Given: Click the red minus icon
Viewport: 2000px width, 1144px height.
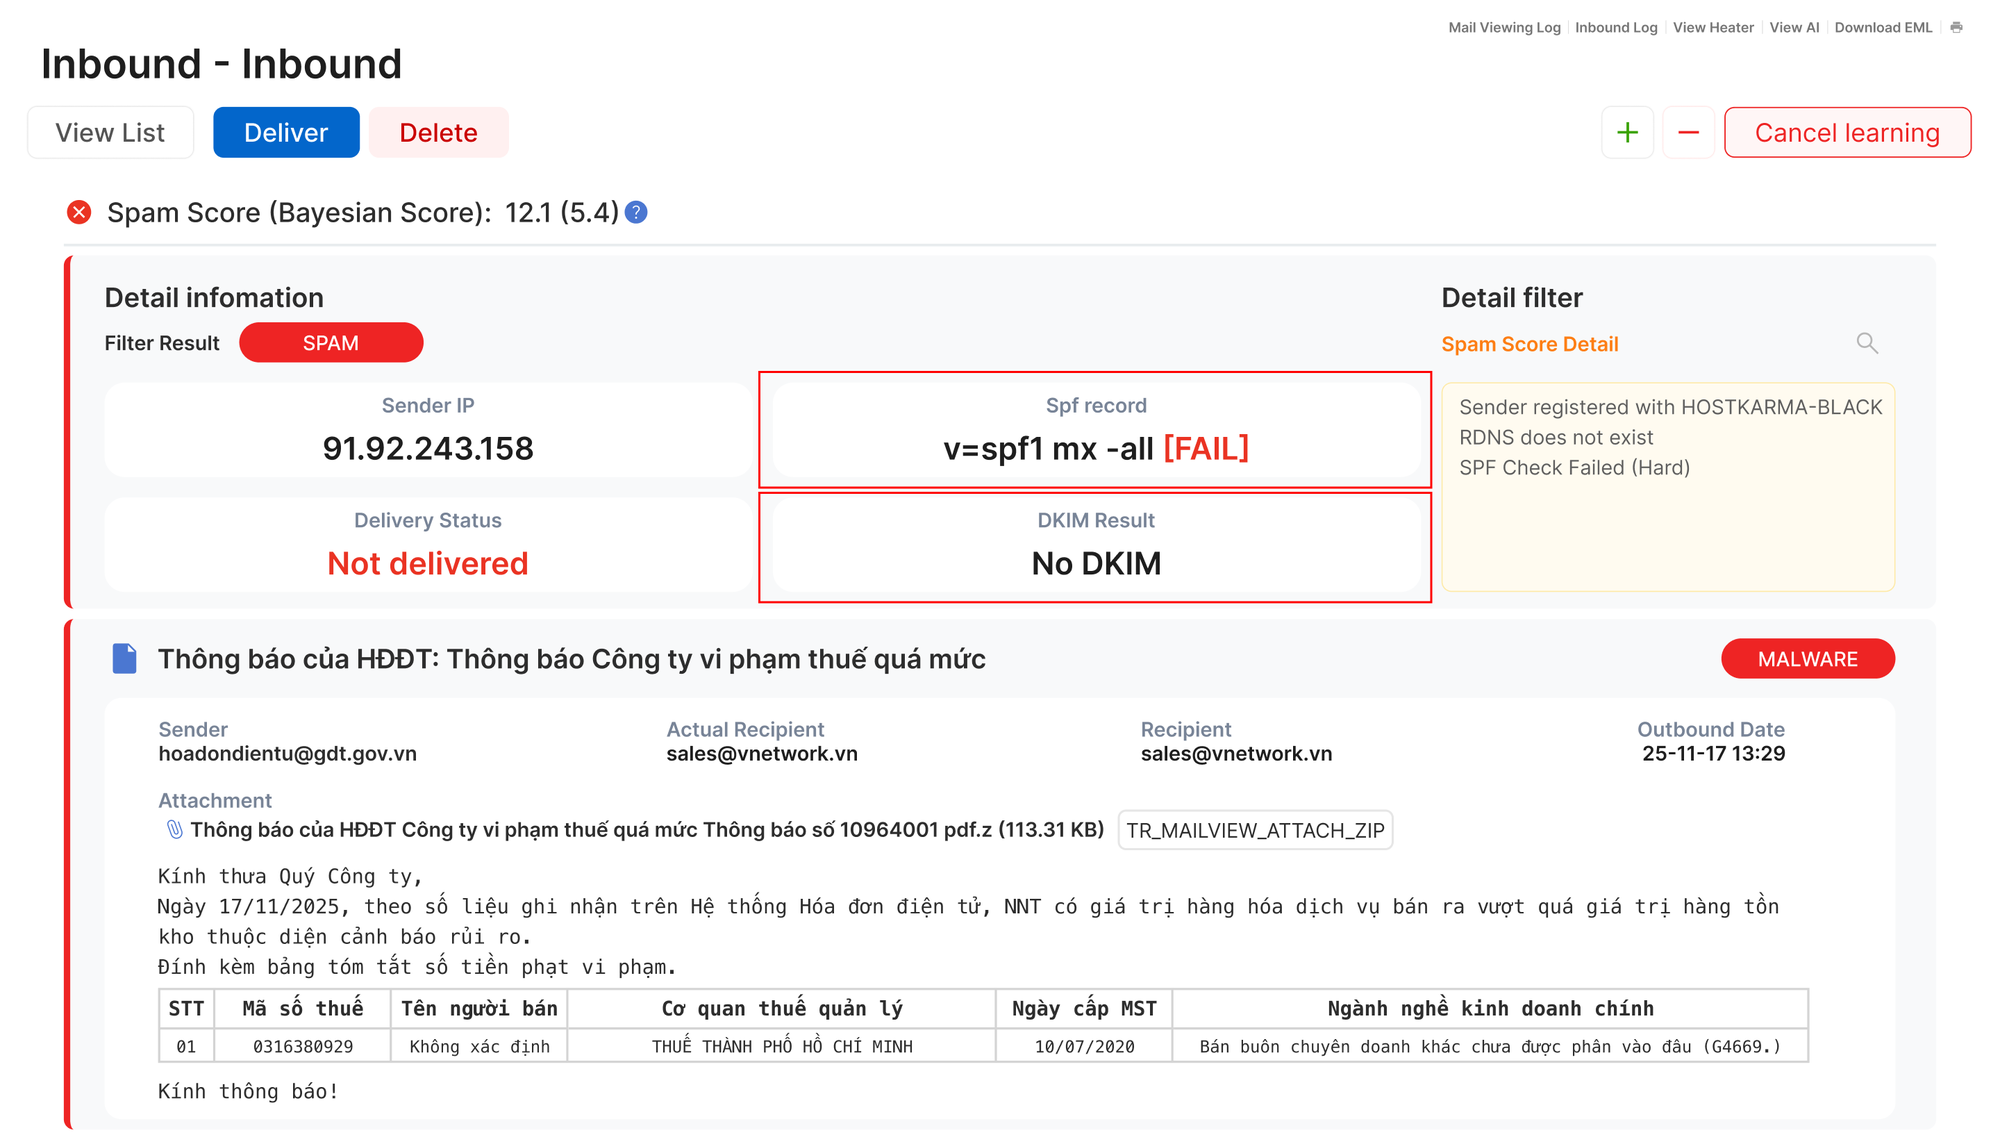Looking at the screenshot, I should point(1689,132).
